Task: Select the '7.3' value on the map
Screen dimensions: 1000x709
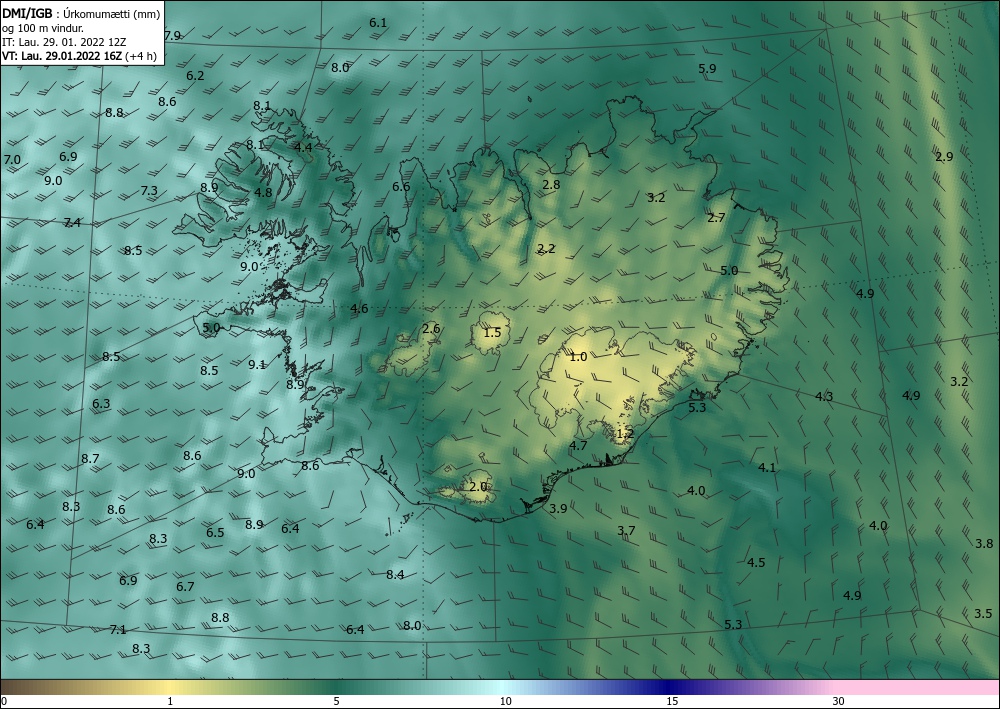Action: (x=149, y=191)
